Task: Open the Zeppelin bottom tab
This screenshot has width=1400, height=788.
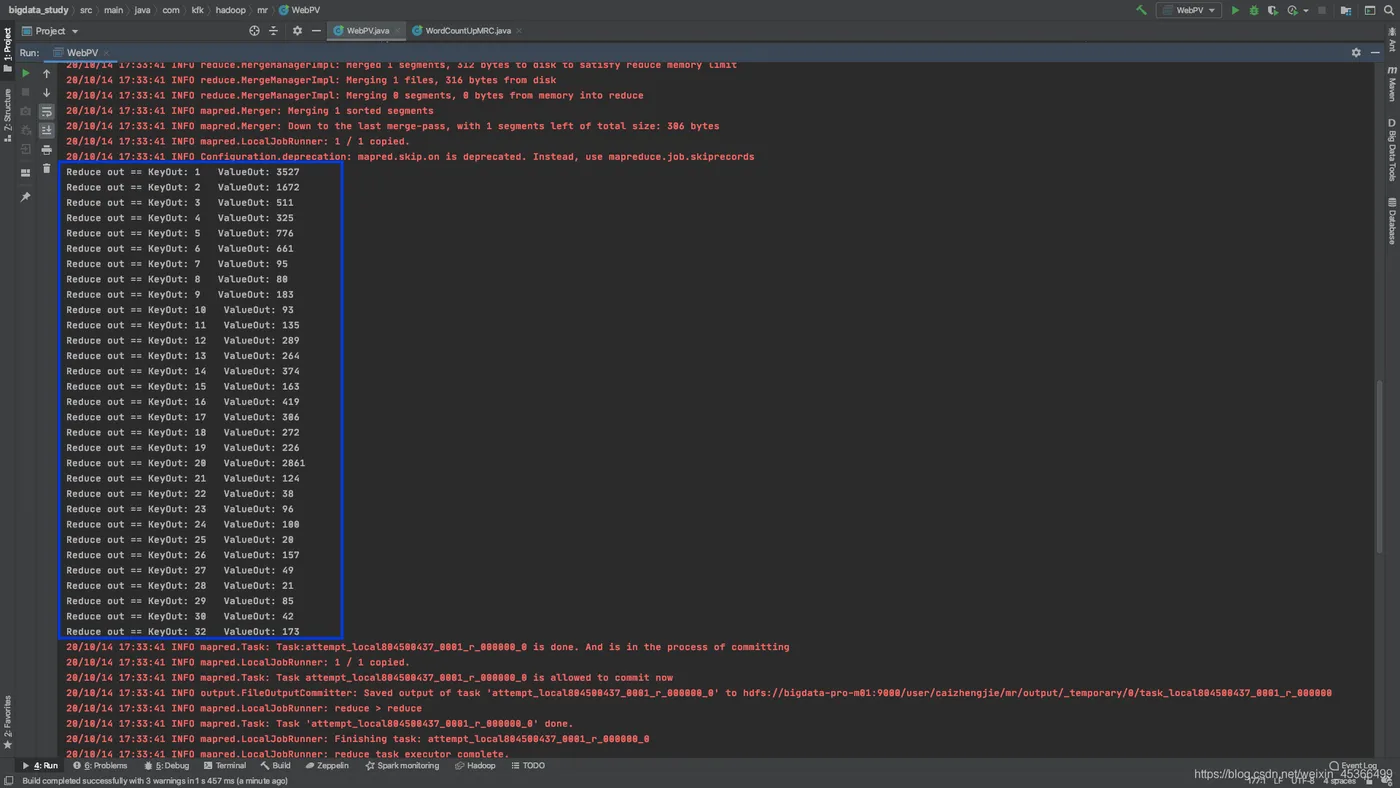Action: (327, 766)
